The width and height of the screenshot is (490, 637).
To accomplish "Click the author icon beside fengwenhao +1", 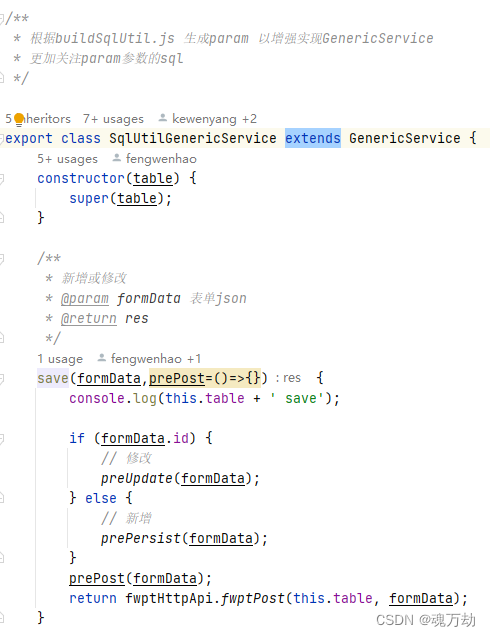I will 102,358.
